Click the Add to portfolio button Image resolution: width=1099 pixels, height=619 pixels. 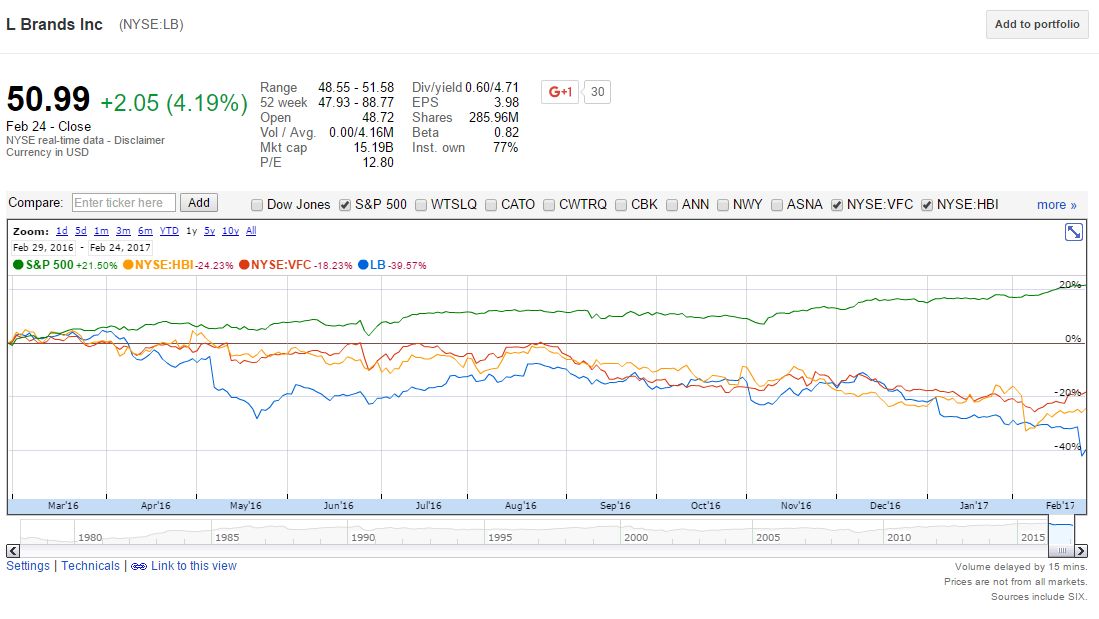point(1037,25)
